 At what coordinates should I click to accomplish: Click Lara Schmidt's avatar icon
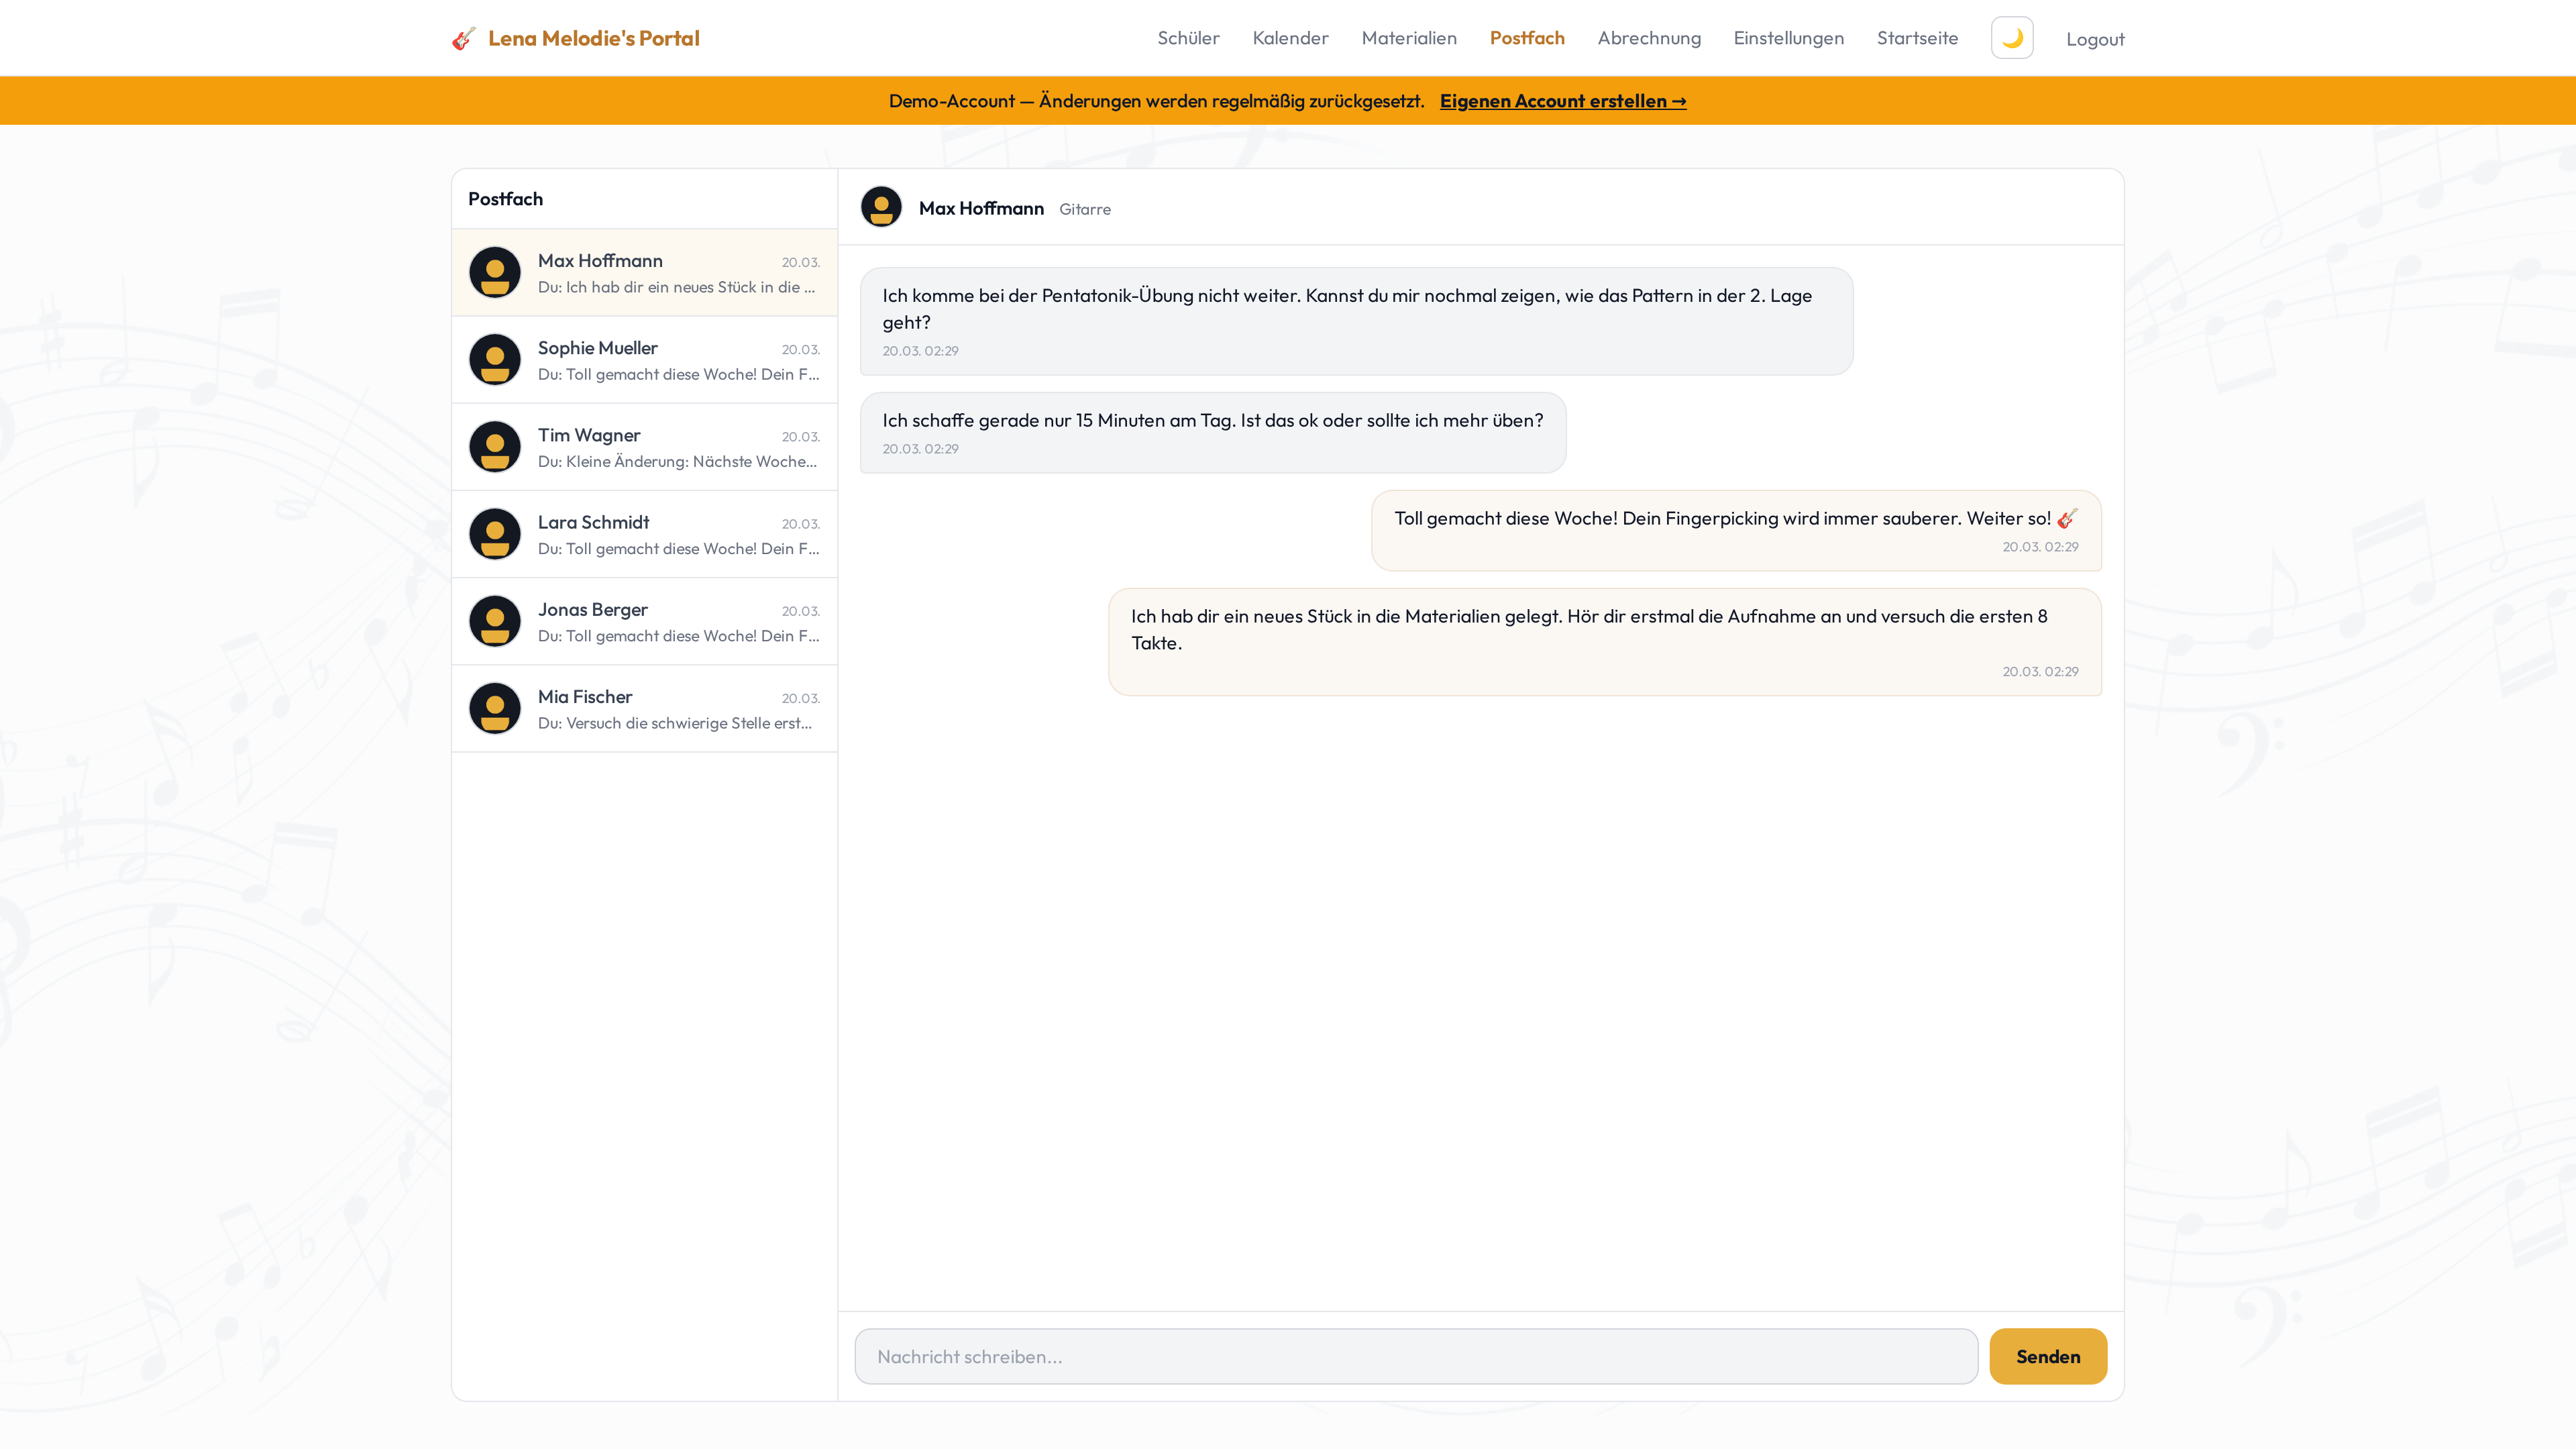[x=495, y=534]
